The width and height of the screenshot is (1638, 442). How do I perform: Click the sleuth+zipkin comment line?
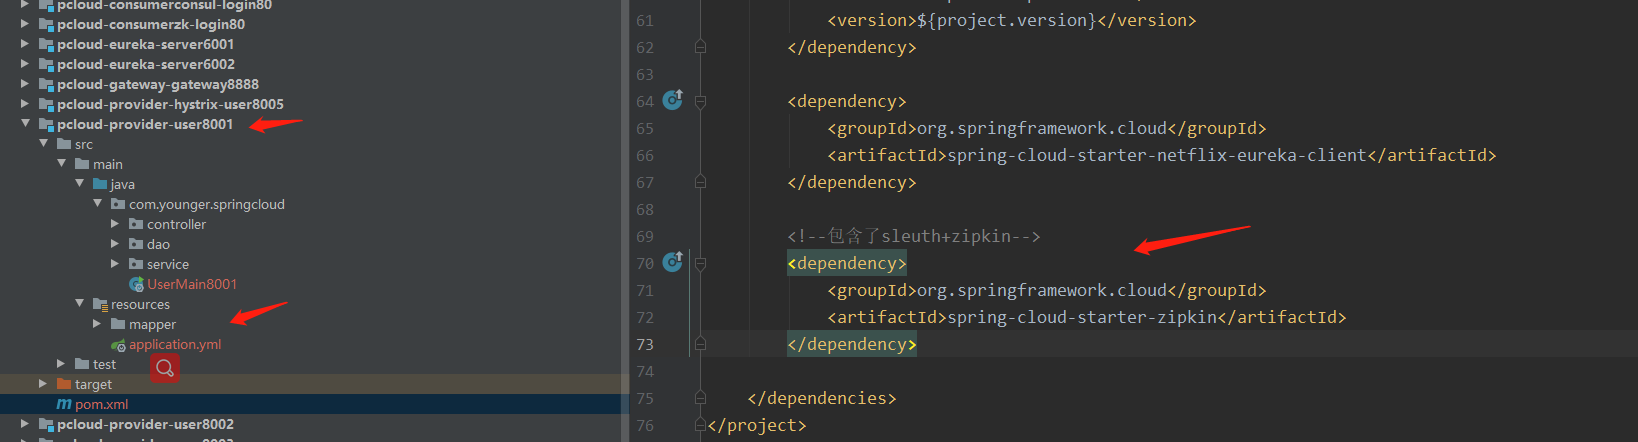(x=914, y=236)
